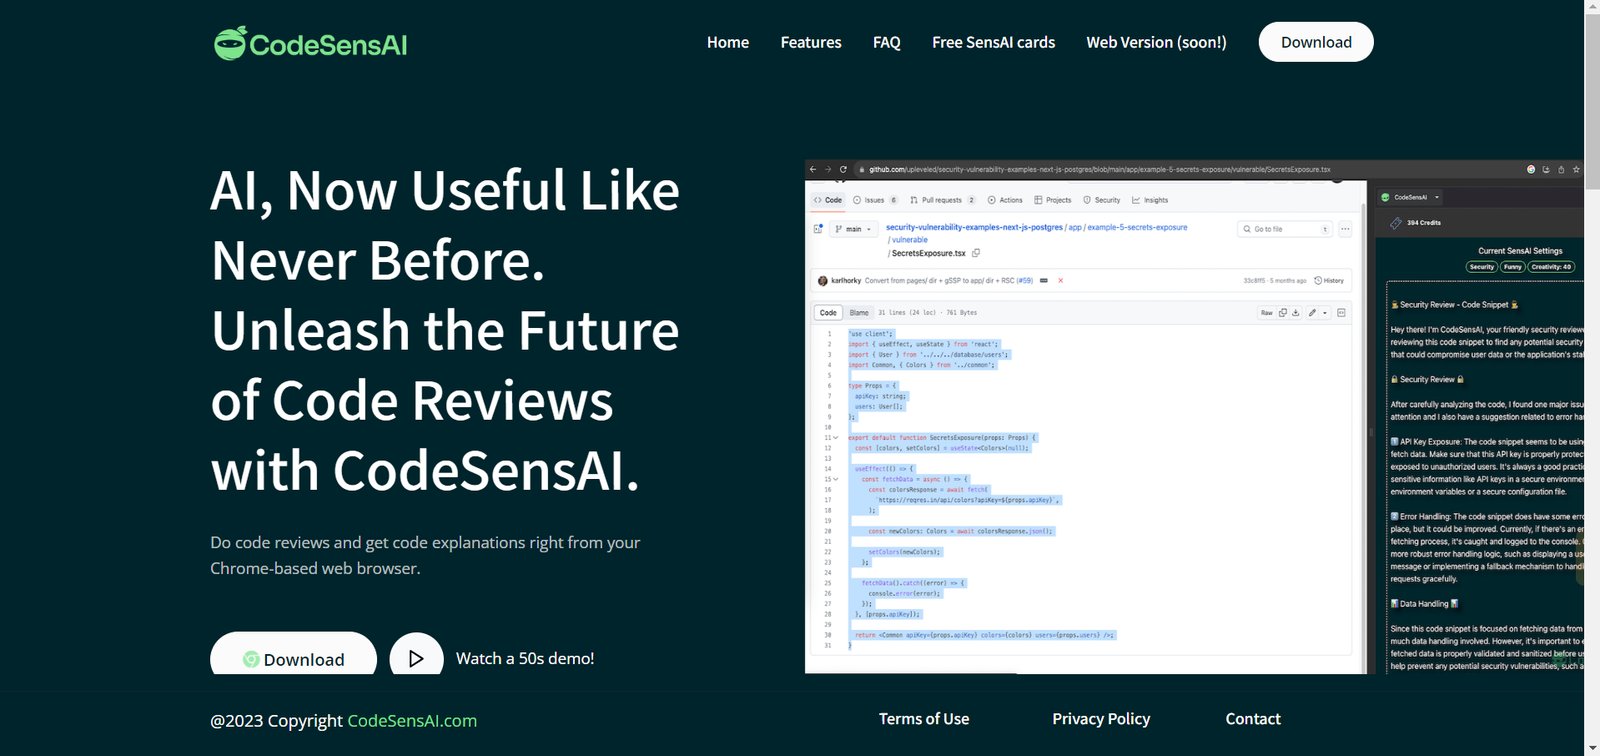Open the CodeSensAI.com footer link

click(x=412, y=720)
